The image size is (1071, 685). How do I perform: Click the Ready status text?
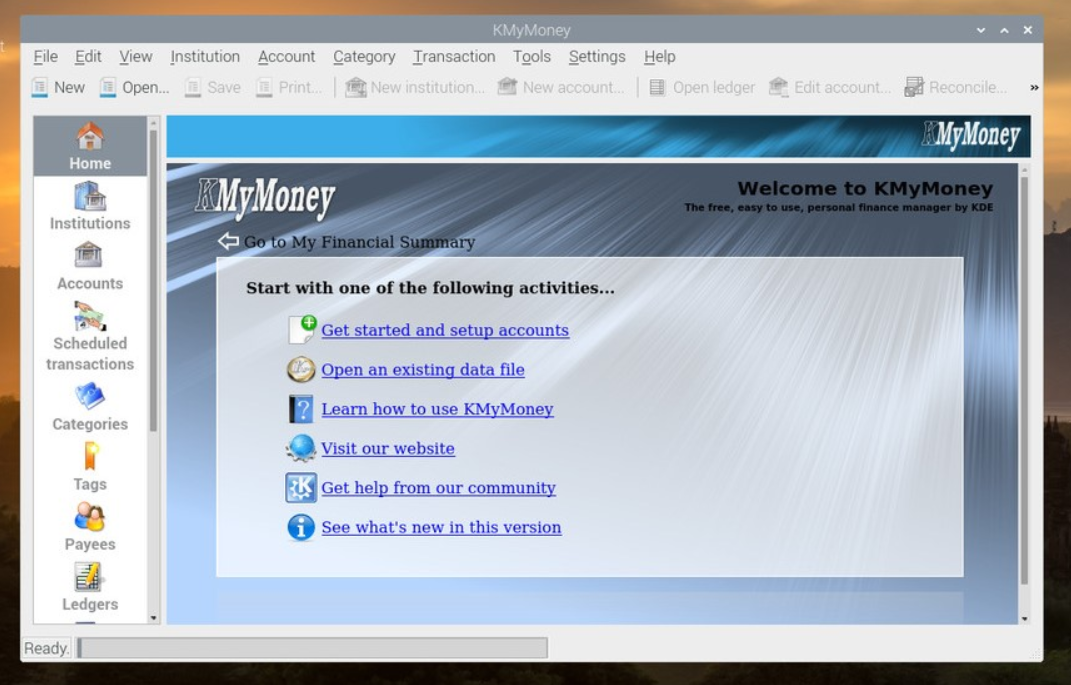(x=46, y=648)
